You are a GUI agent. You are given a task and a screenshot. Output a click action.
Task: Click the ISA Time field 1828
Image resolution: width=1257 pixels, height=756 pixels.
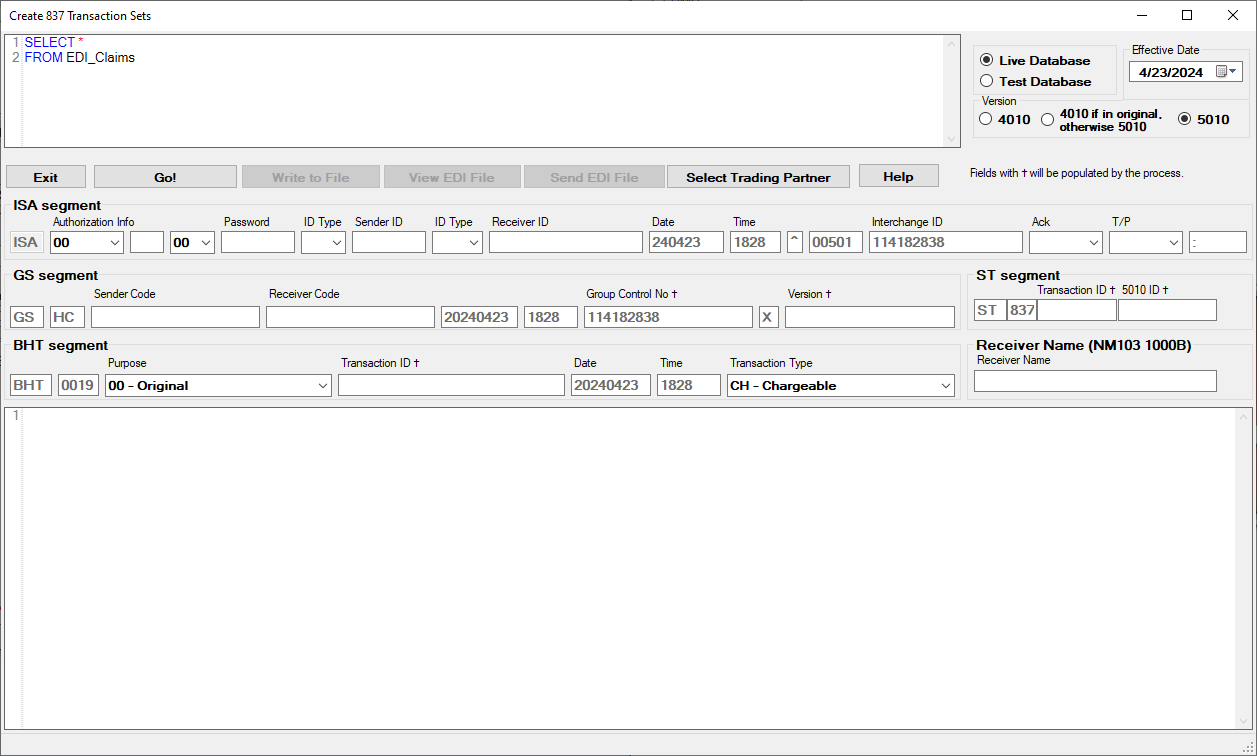pyautogui.click(x=756, y=242)
